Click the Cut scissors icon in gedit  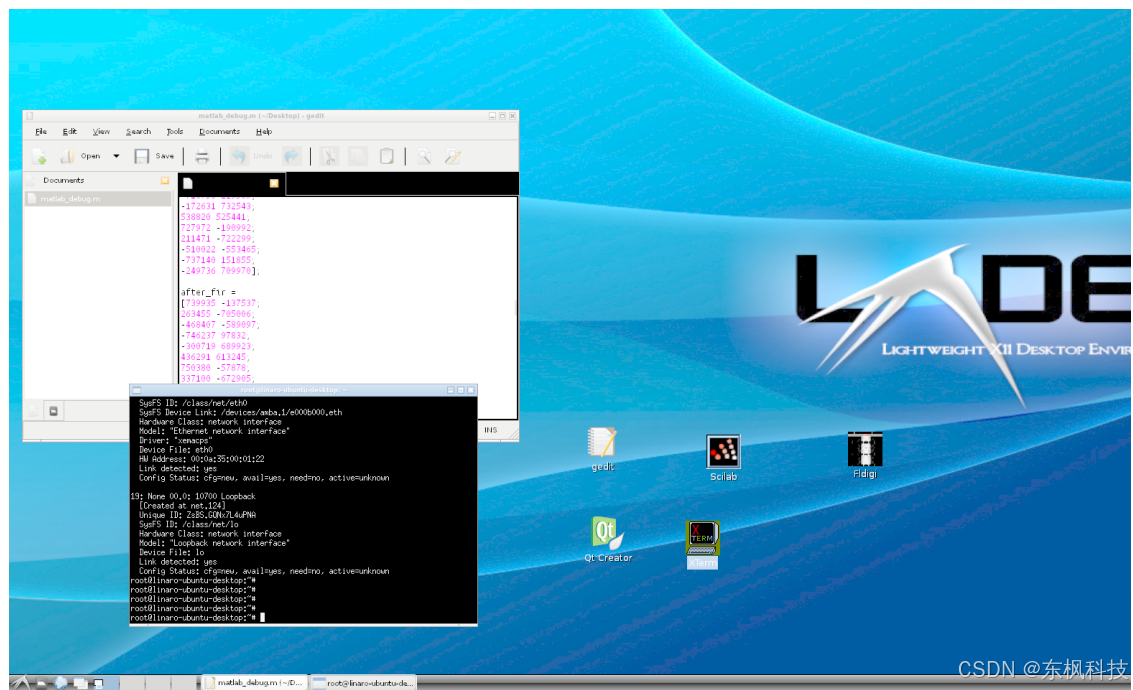pos(329,156)
